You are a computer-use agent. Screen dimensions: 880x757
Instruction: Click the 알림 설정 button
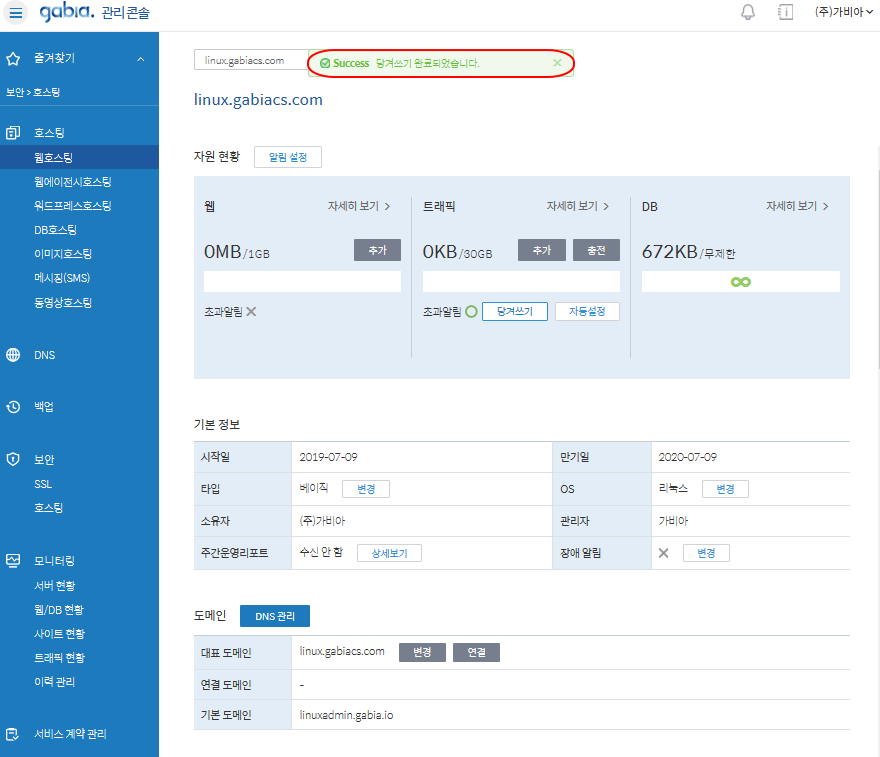pyautogui.click(x=288, y=157)
